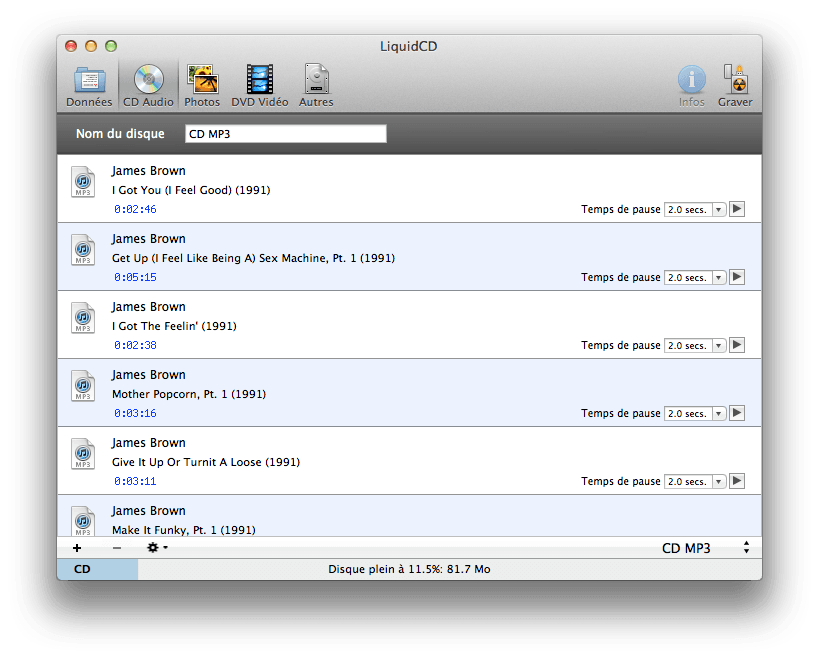Preview Get Up with its play button
The image size is (819, 659).
737,277
